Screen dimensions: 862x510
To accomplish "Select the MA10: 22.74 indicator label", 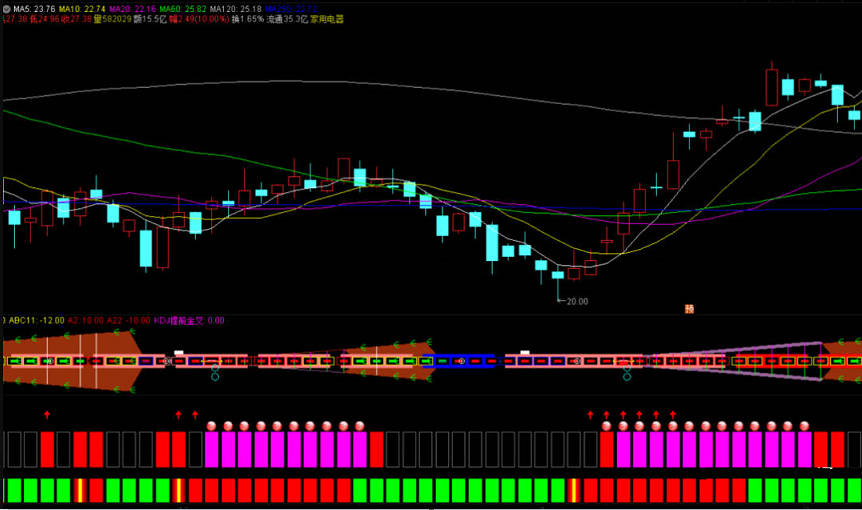I will point(81,9).
